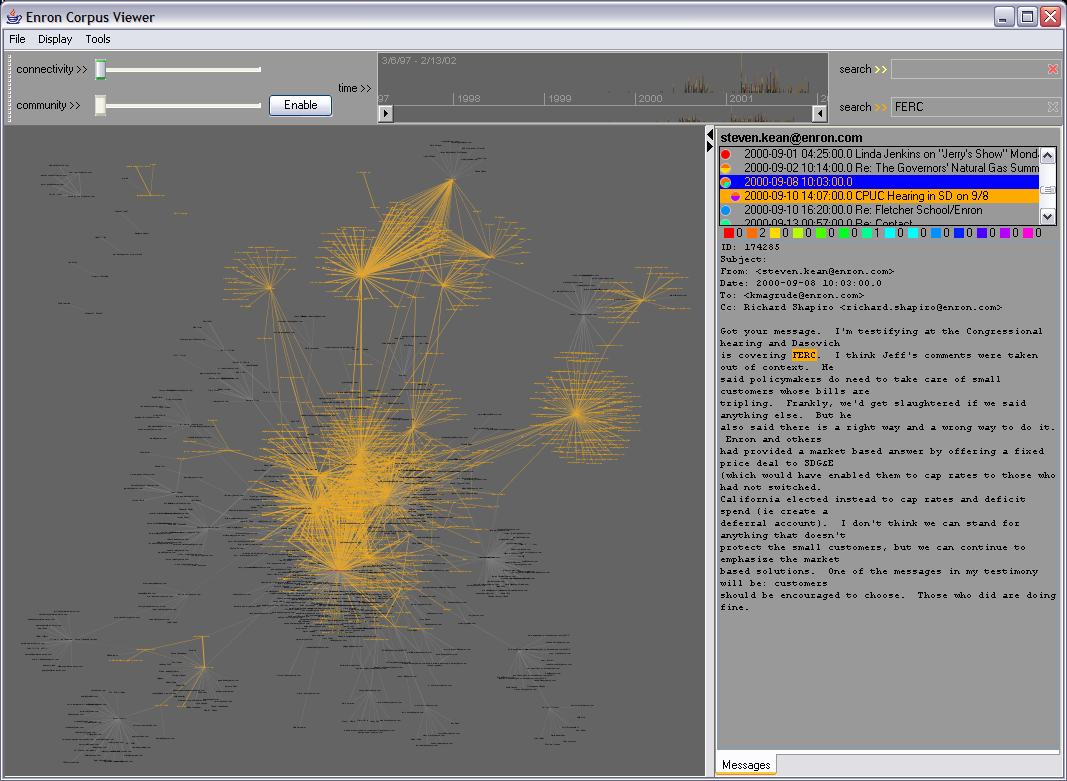
Task: Click the "time >>" label
Action: tap(355, 88)
